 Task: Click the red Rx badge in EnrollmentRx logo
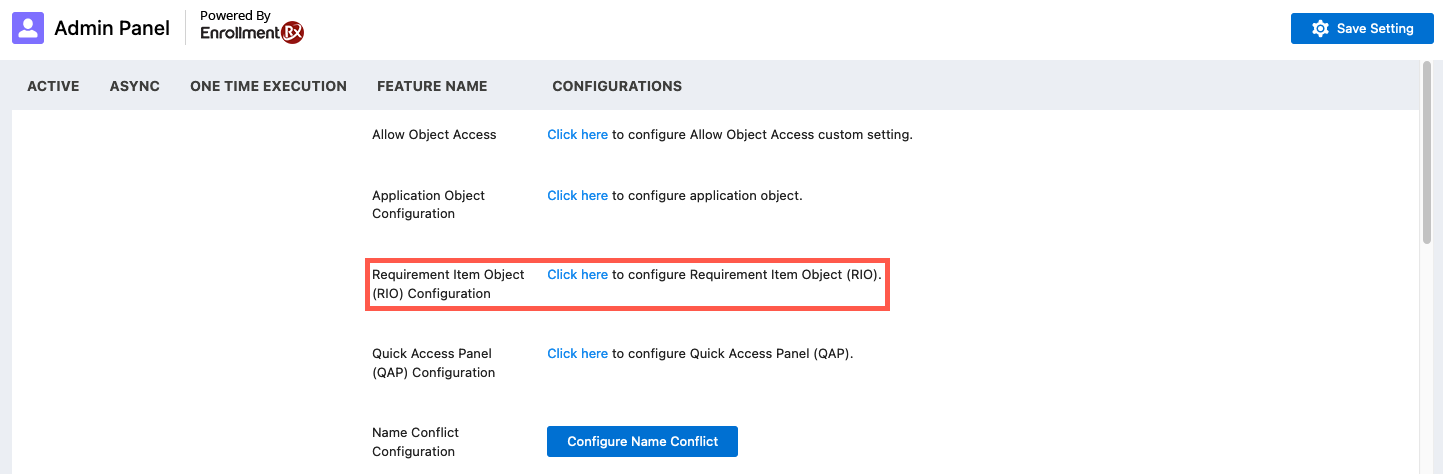[292, 33]
